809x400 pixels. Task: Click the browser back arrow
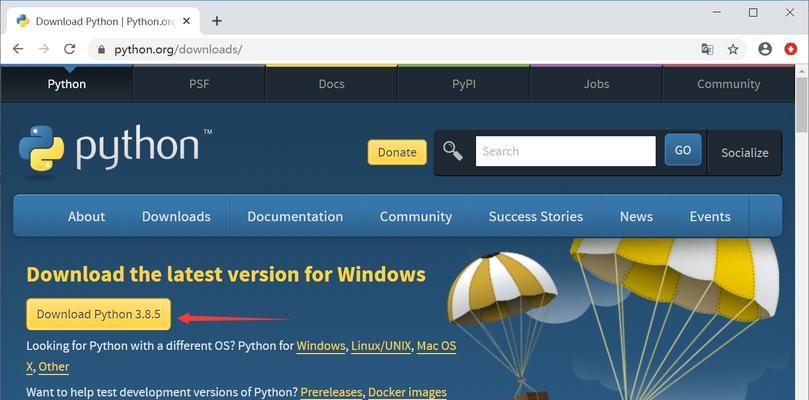[x=18, y=49]
